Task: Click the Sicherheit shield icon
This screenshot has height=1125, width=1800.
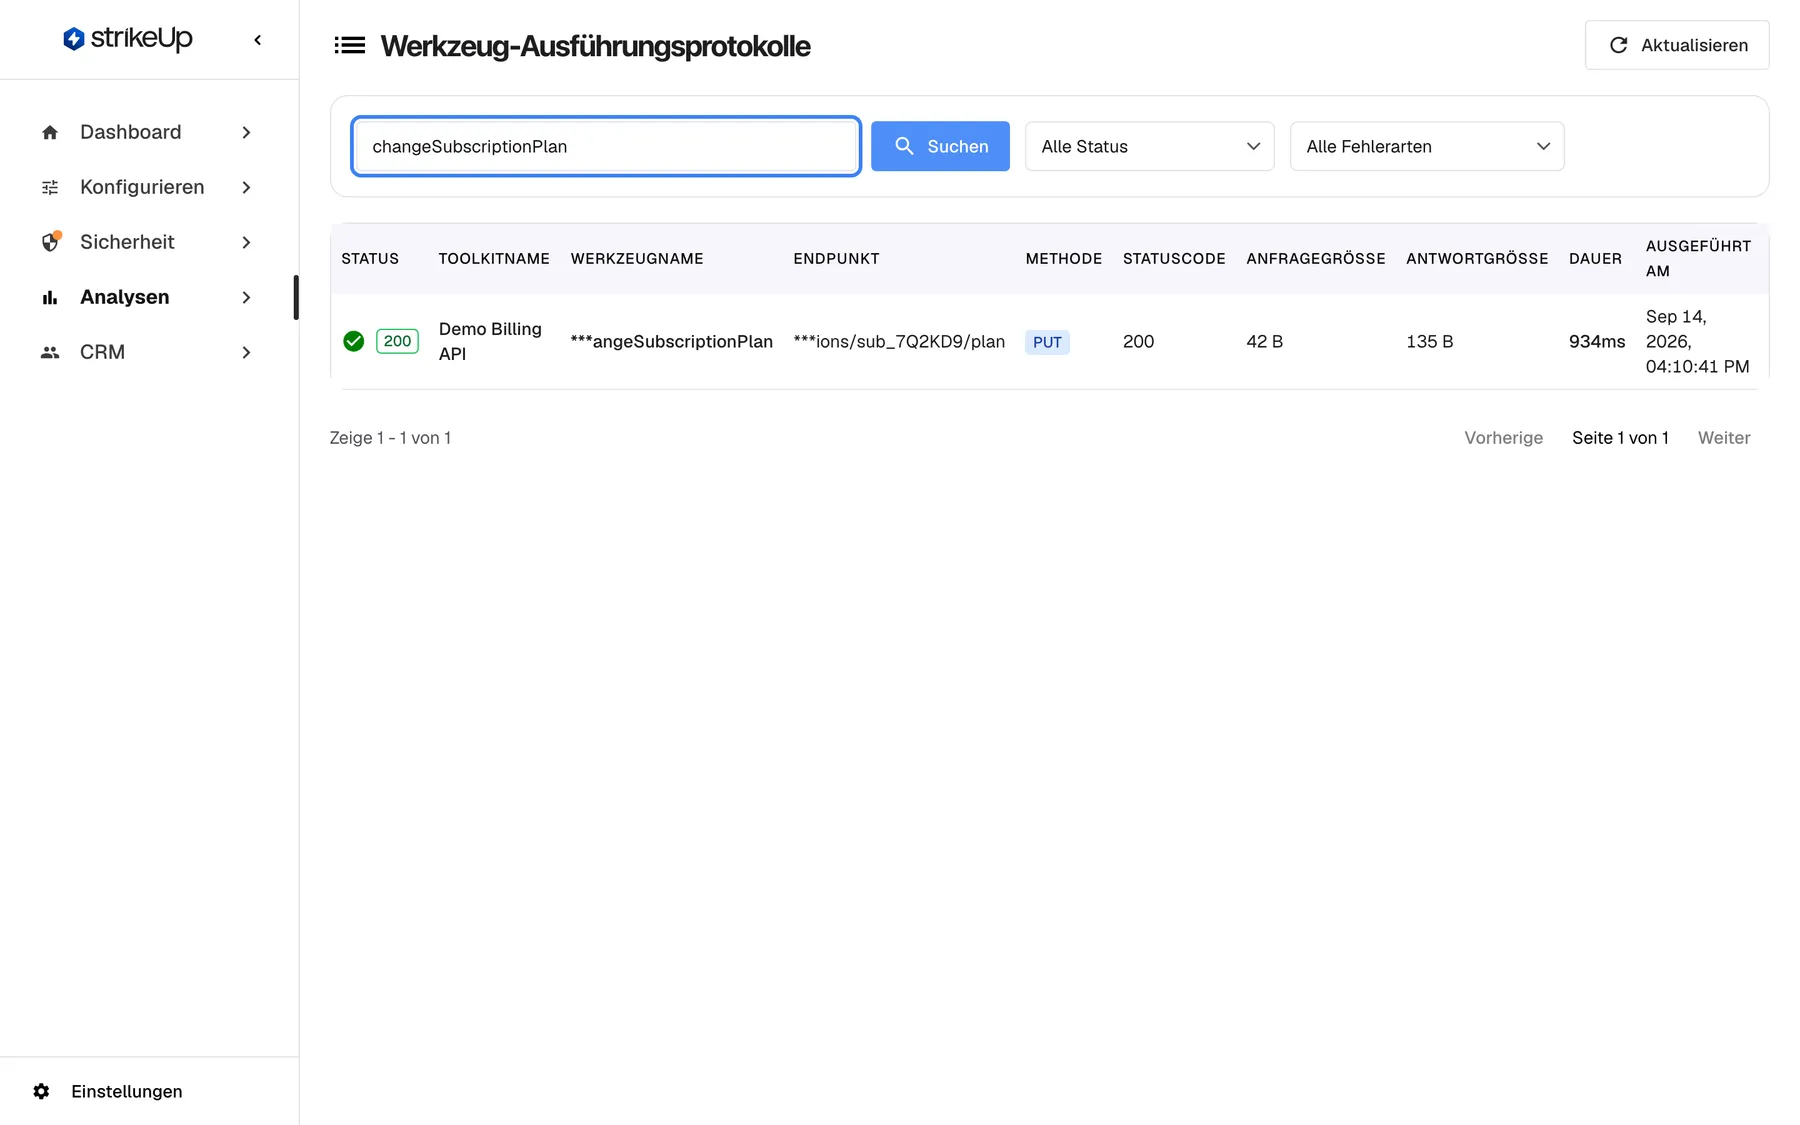Action: [50, 242]
